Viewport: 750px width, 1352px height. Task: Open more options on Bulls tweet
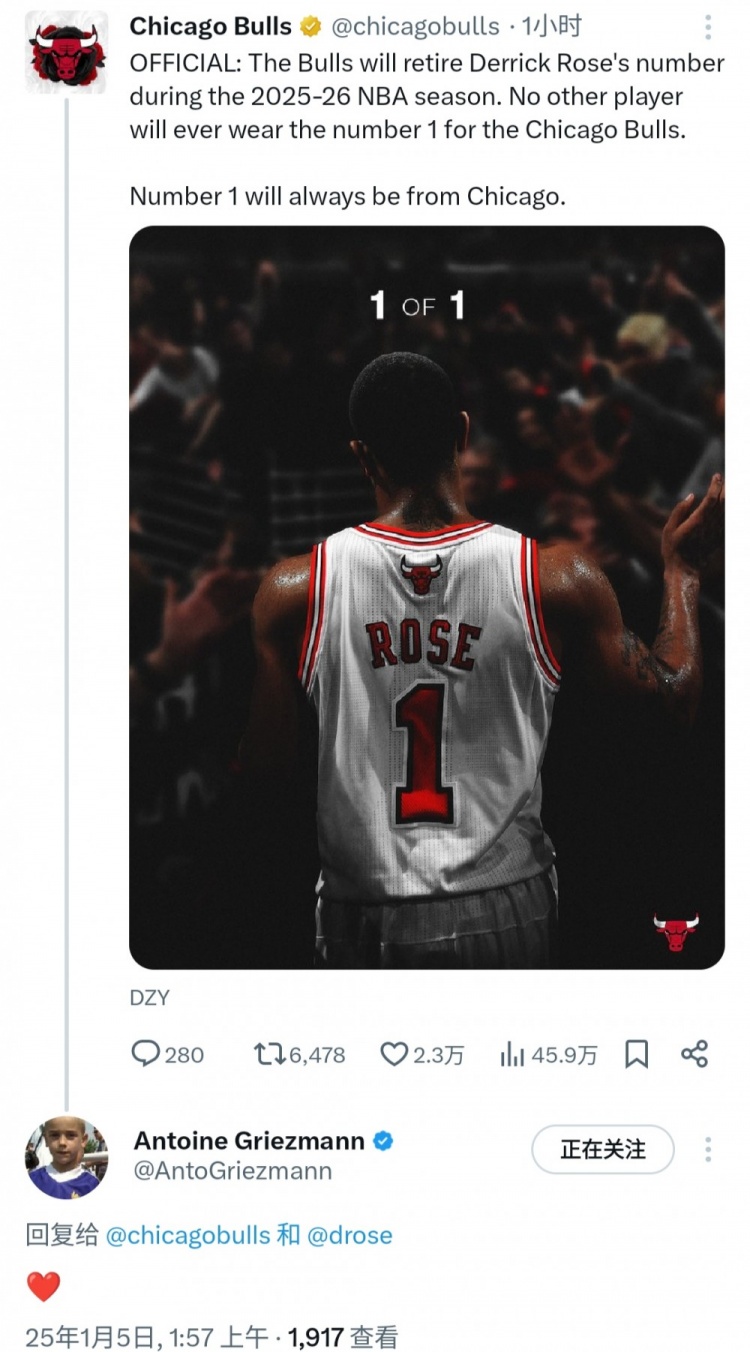(x=708, y=27)
